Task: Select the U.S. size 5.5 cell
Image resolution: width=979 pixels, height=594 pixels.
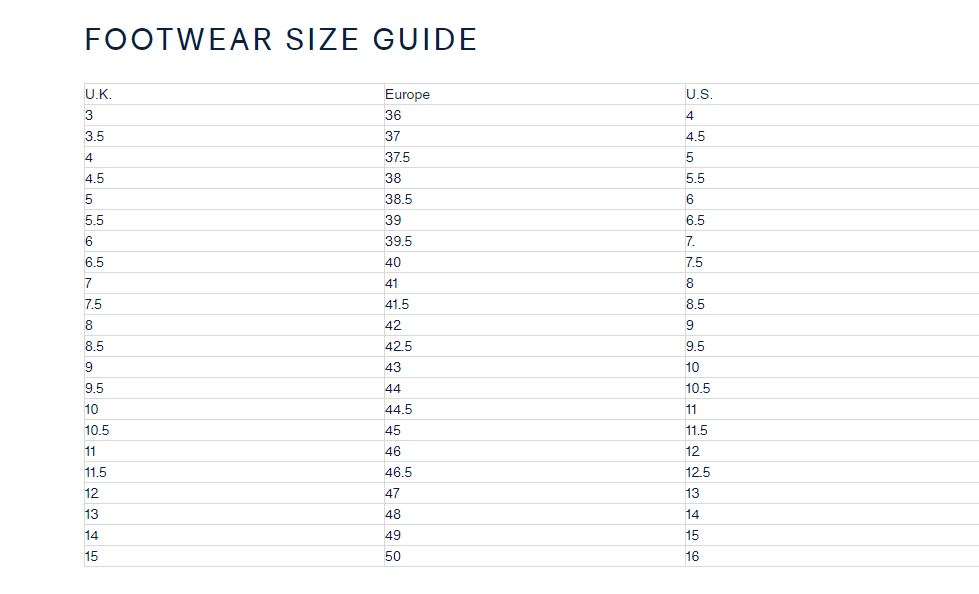Action: (695, 178)
